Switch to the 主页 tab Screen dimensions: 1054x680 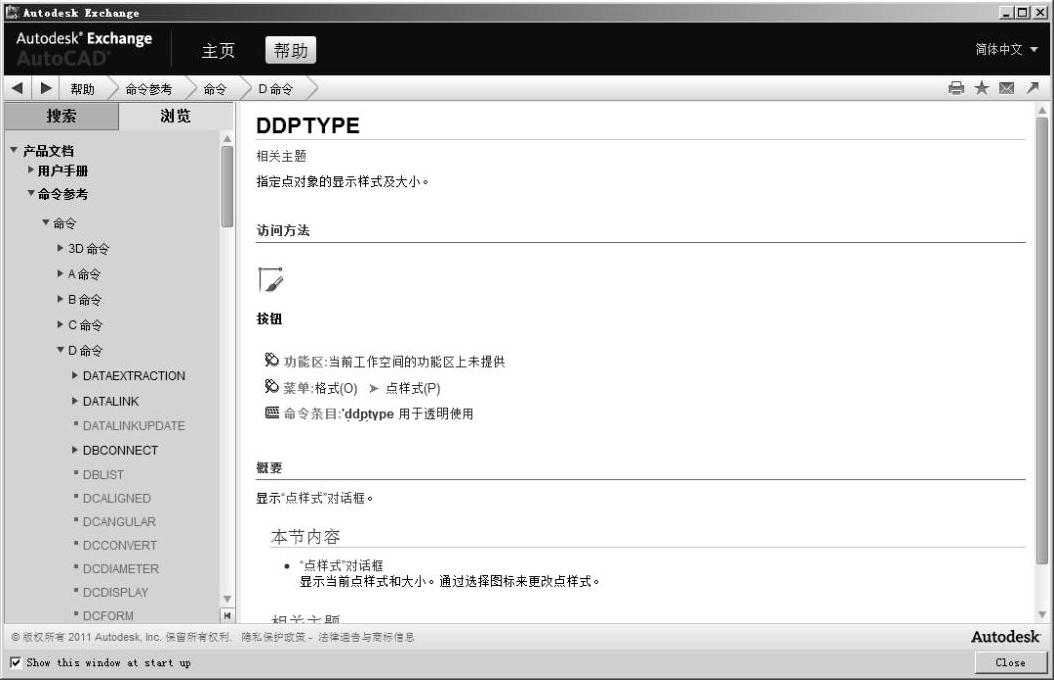pos(218,50)
